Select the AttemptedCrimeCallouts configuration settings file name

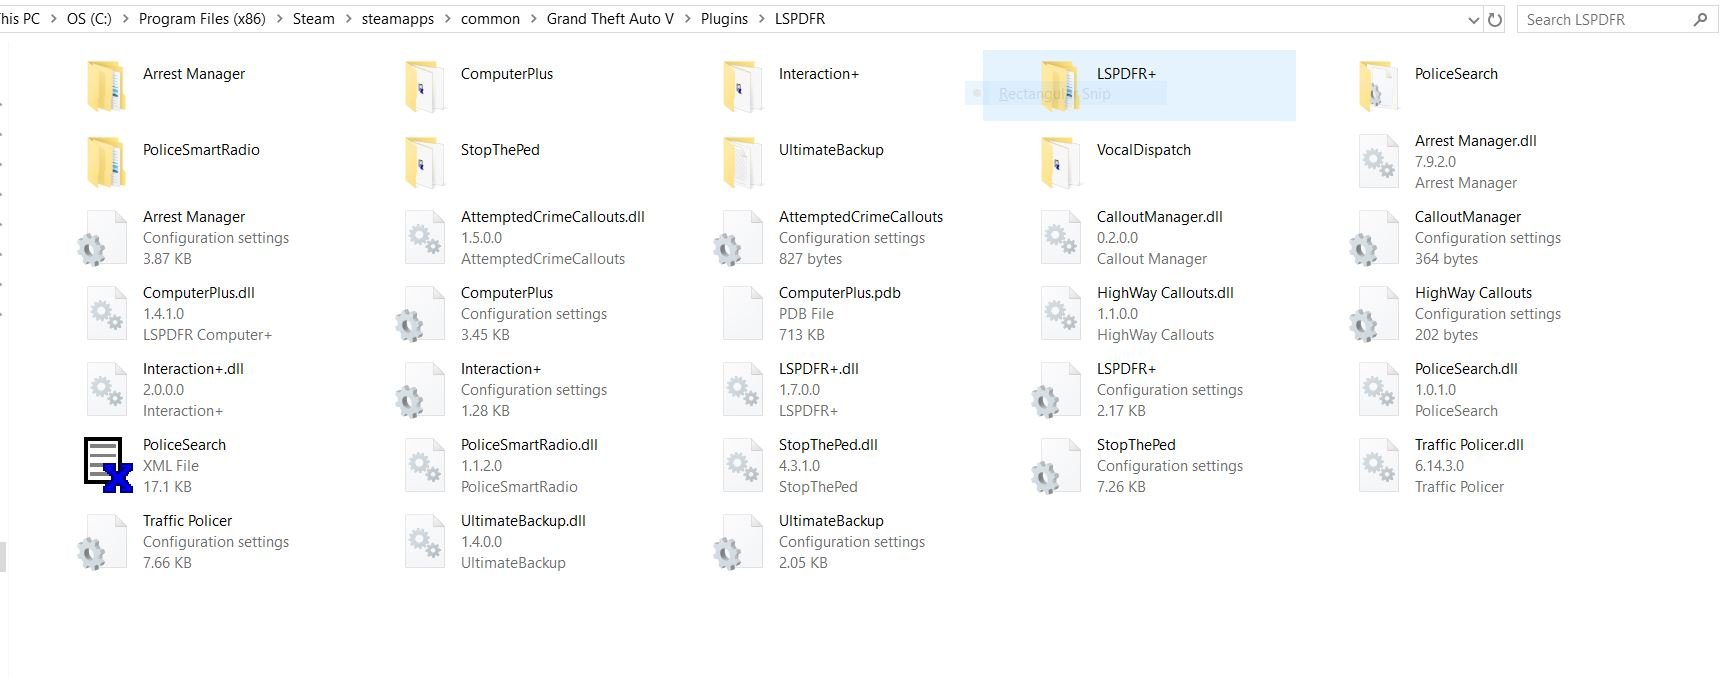coord(861,217)
